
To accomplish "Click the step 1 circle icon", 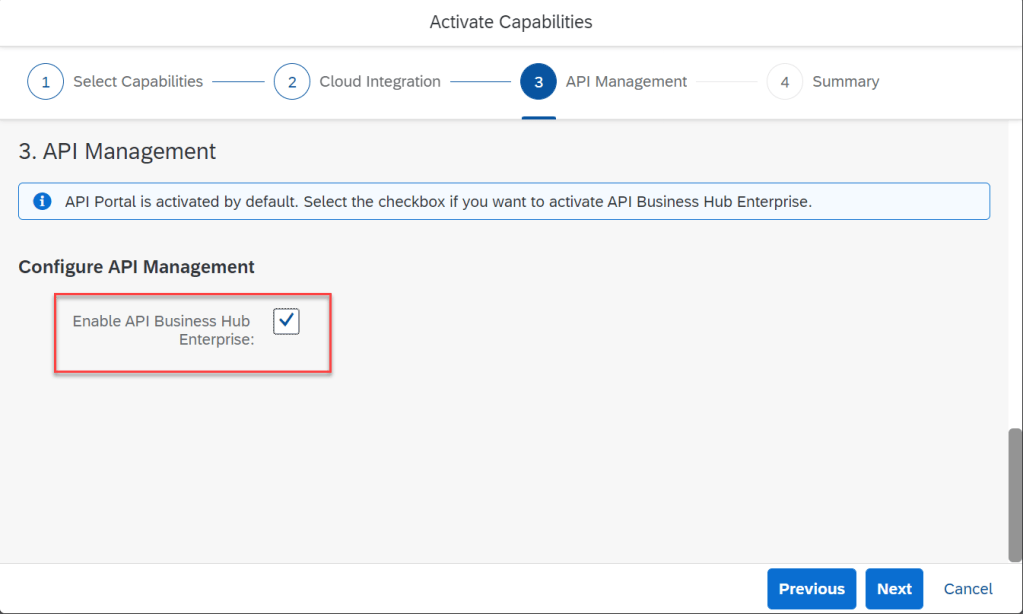I will pyautogui.click(x=46, y=82).
